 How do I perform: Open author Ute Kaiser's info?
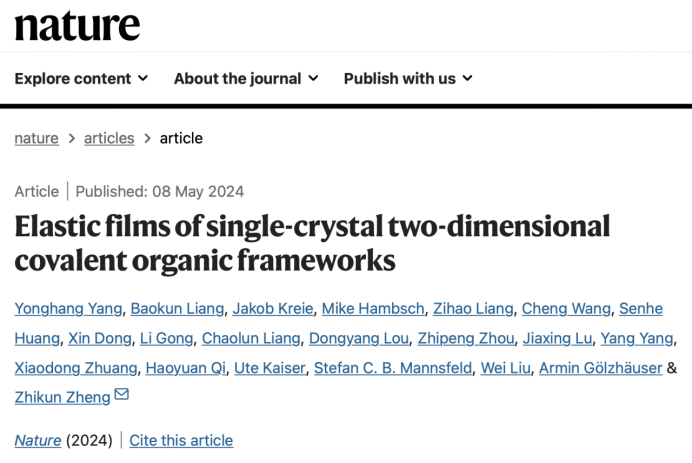point(267,368)
